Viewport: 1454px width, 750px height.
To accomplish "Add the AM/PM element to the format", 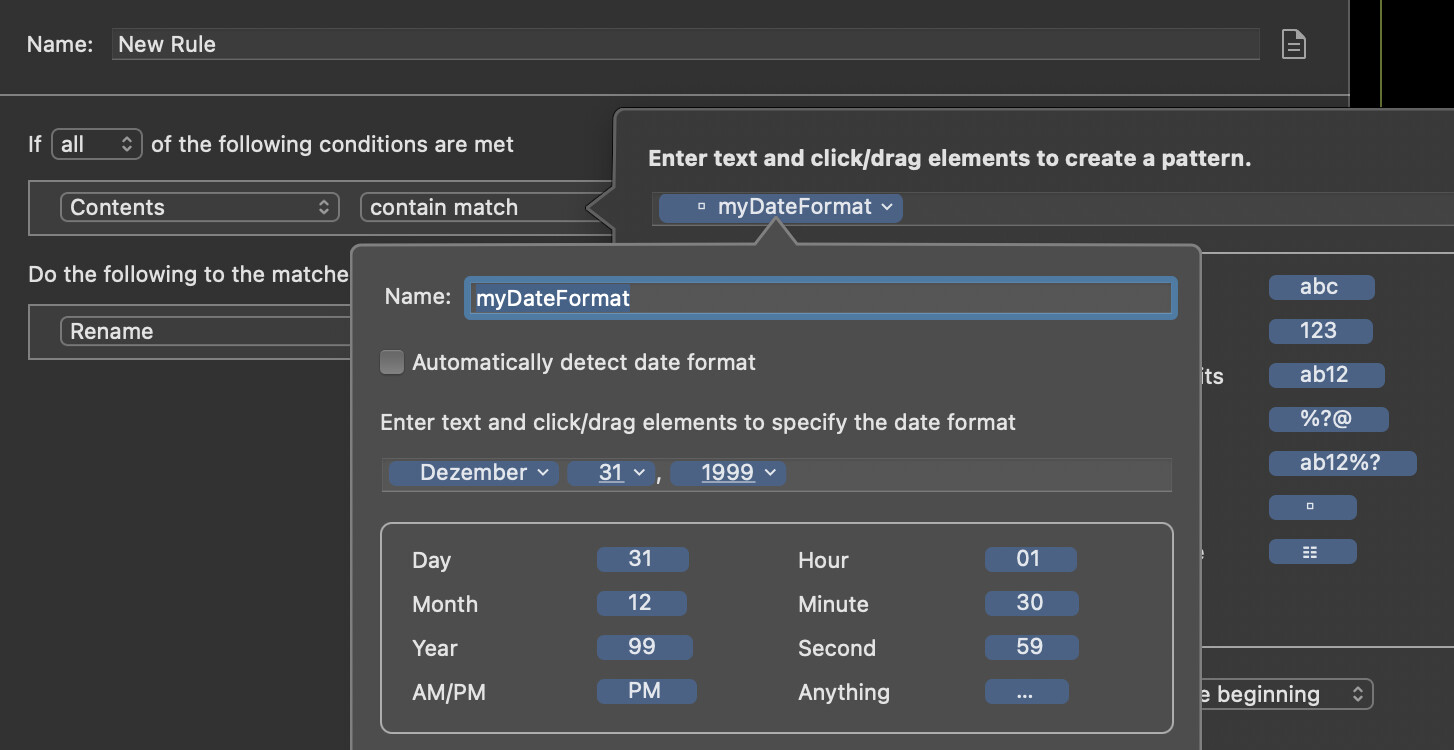I will [x=646, y=691].
